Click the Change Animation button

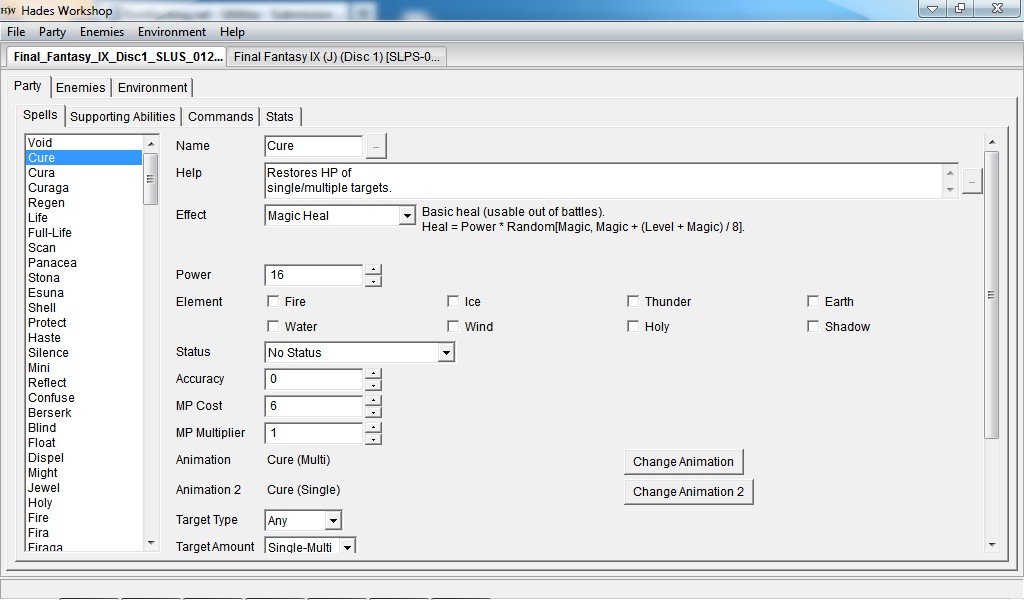(x=683, y=462)
